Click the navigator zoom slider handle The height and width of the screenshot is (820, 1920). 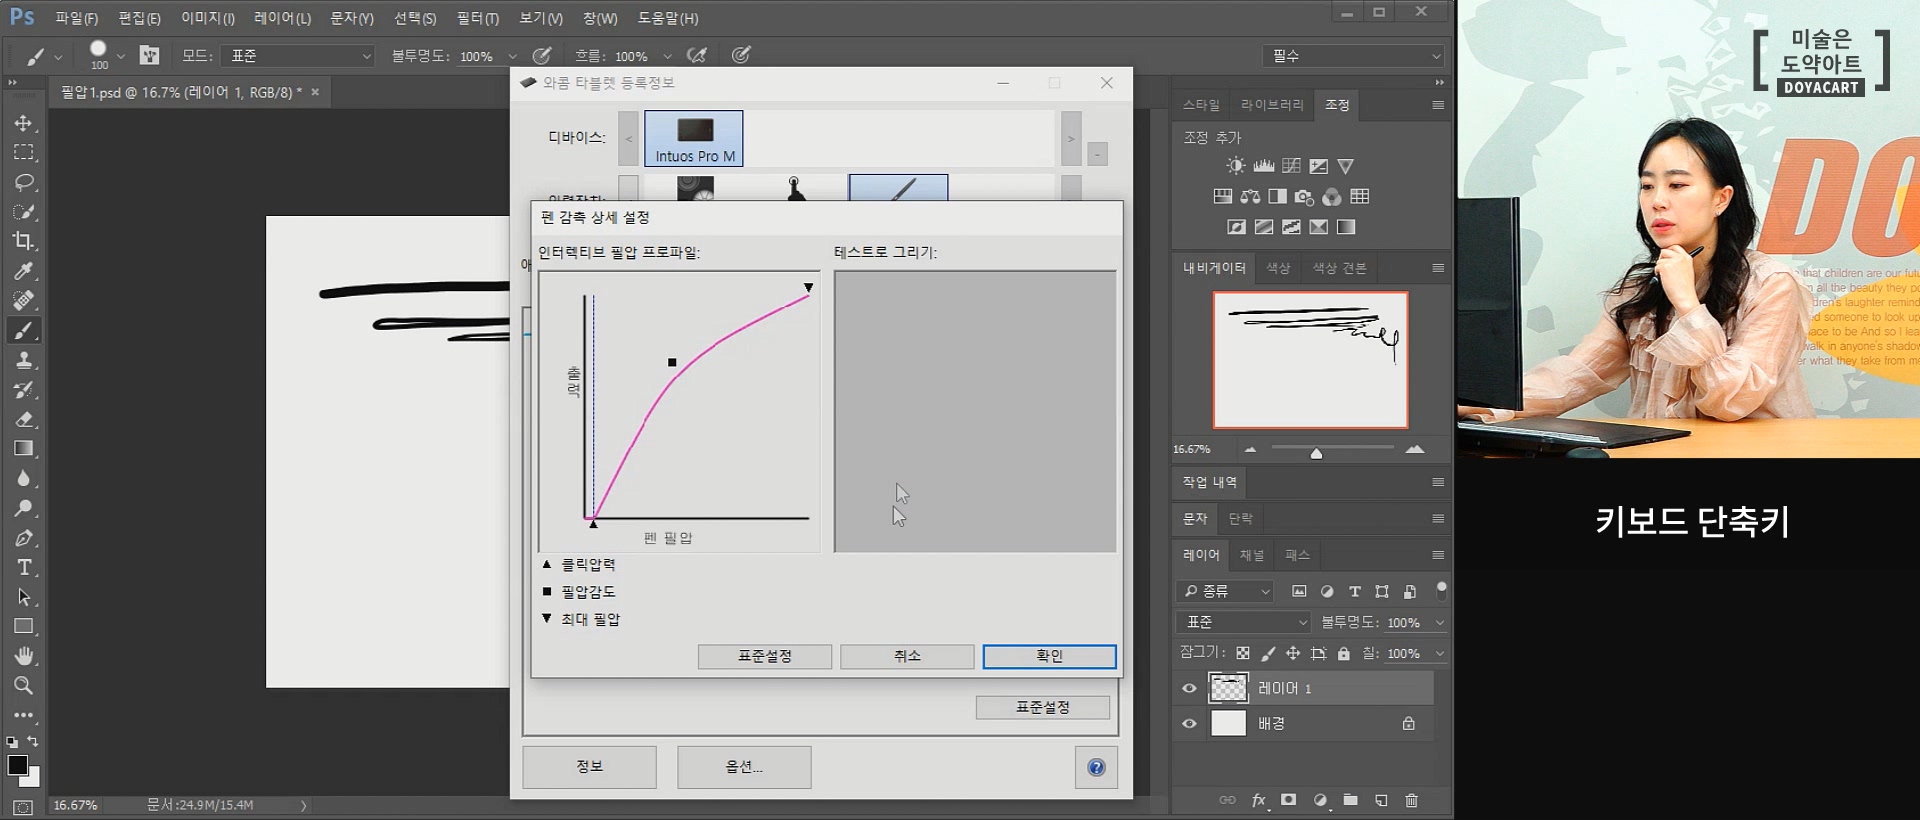[1316, 453]
